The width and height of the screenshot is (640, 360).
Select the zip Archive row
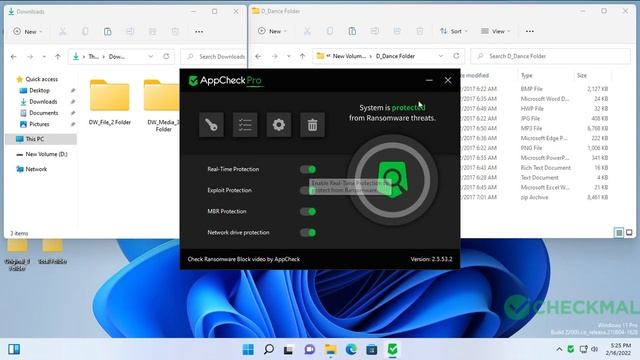pyautogui.click(x=535, y=197)
